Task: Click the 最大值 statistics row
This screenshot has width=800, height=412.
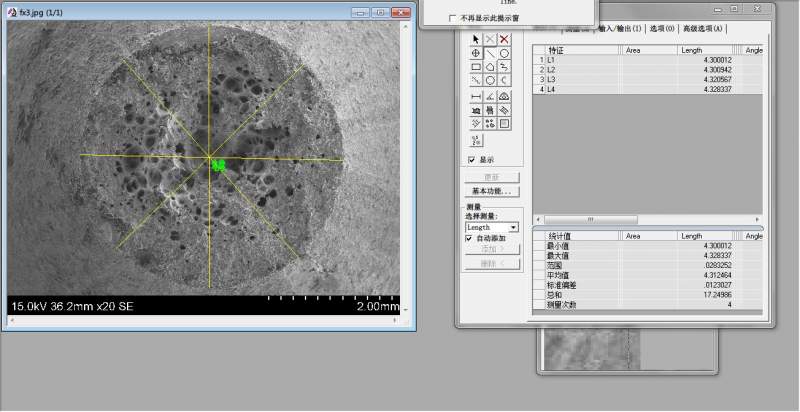Action: 648,255
